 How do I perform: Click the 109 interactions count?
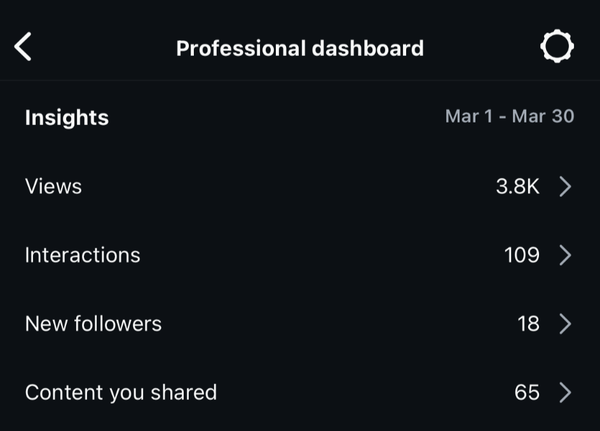(x=522, y=255)
